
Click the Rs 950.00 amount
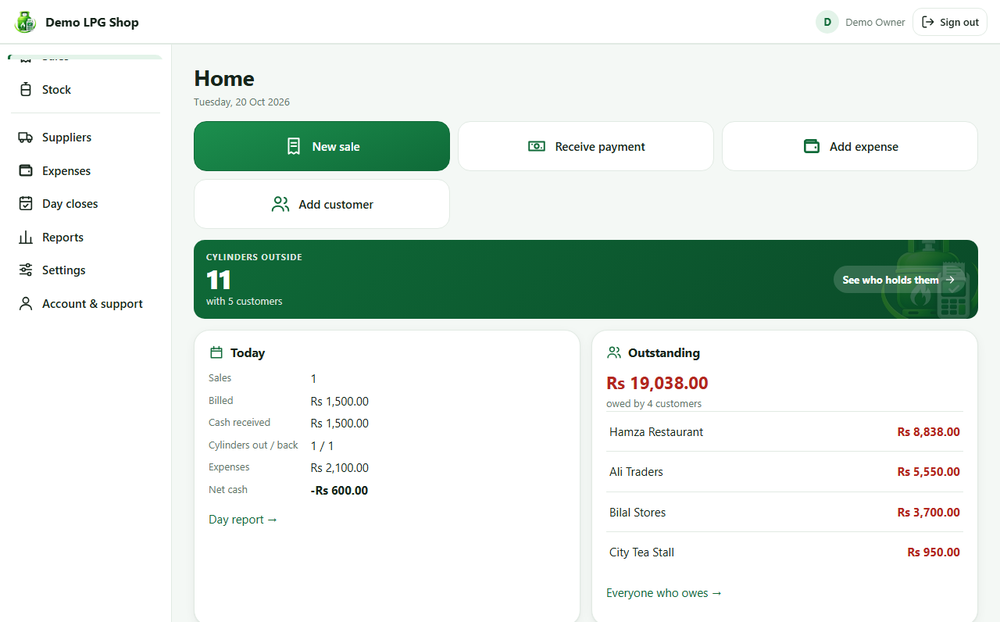pos(933,552)
